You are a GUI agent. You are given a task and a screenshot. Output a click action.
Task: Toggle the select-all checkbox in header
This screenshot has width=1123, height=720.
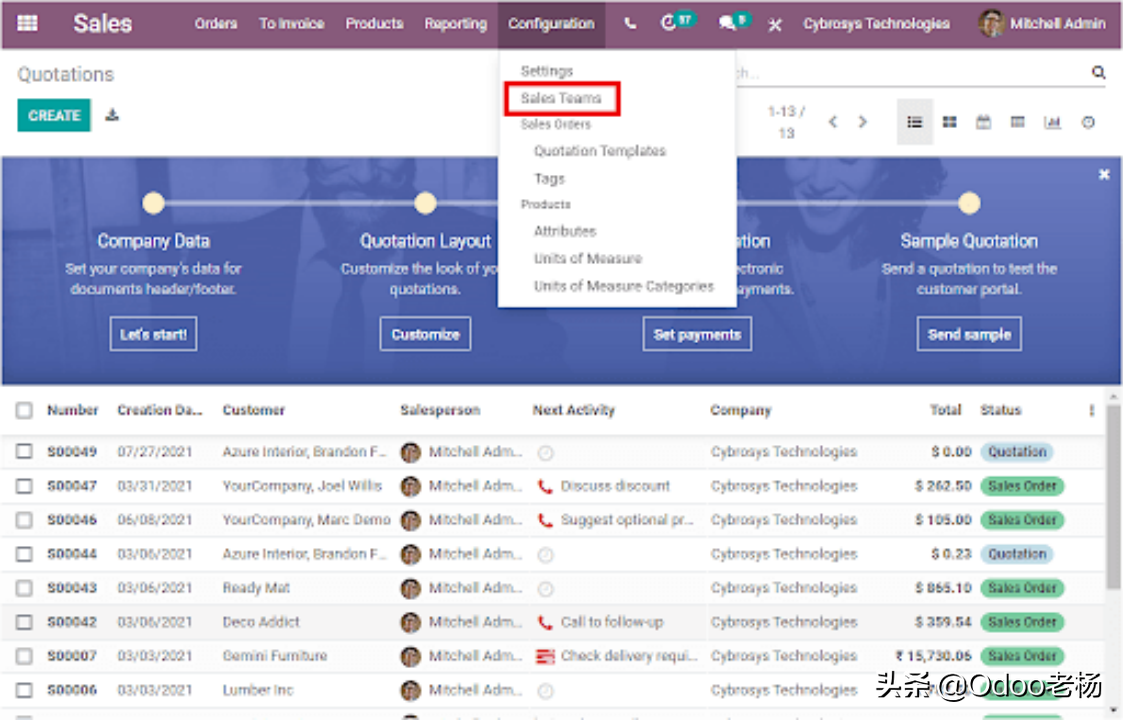(24, 410)
